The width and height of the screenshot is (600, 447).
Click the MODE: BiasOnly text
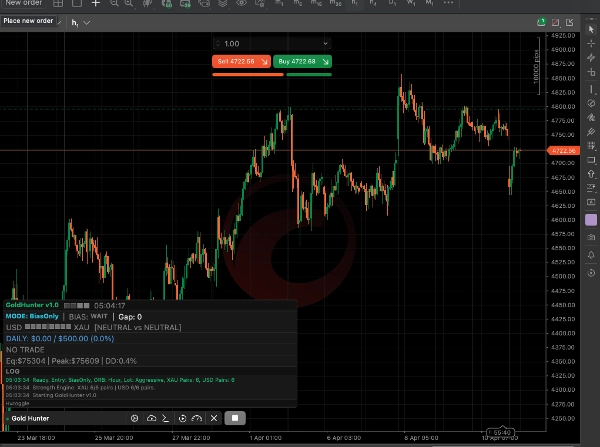pyautogui.click(x=32, y=316)
